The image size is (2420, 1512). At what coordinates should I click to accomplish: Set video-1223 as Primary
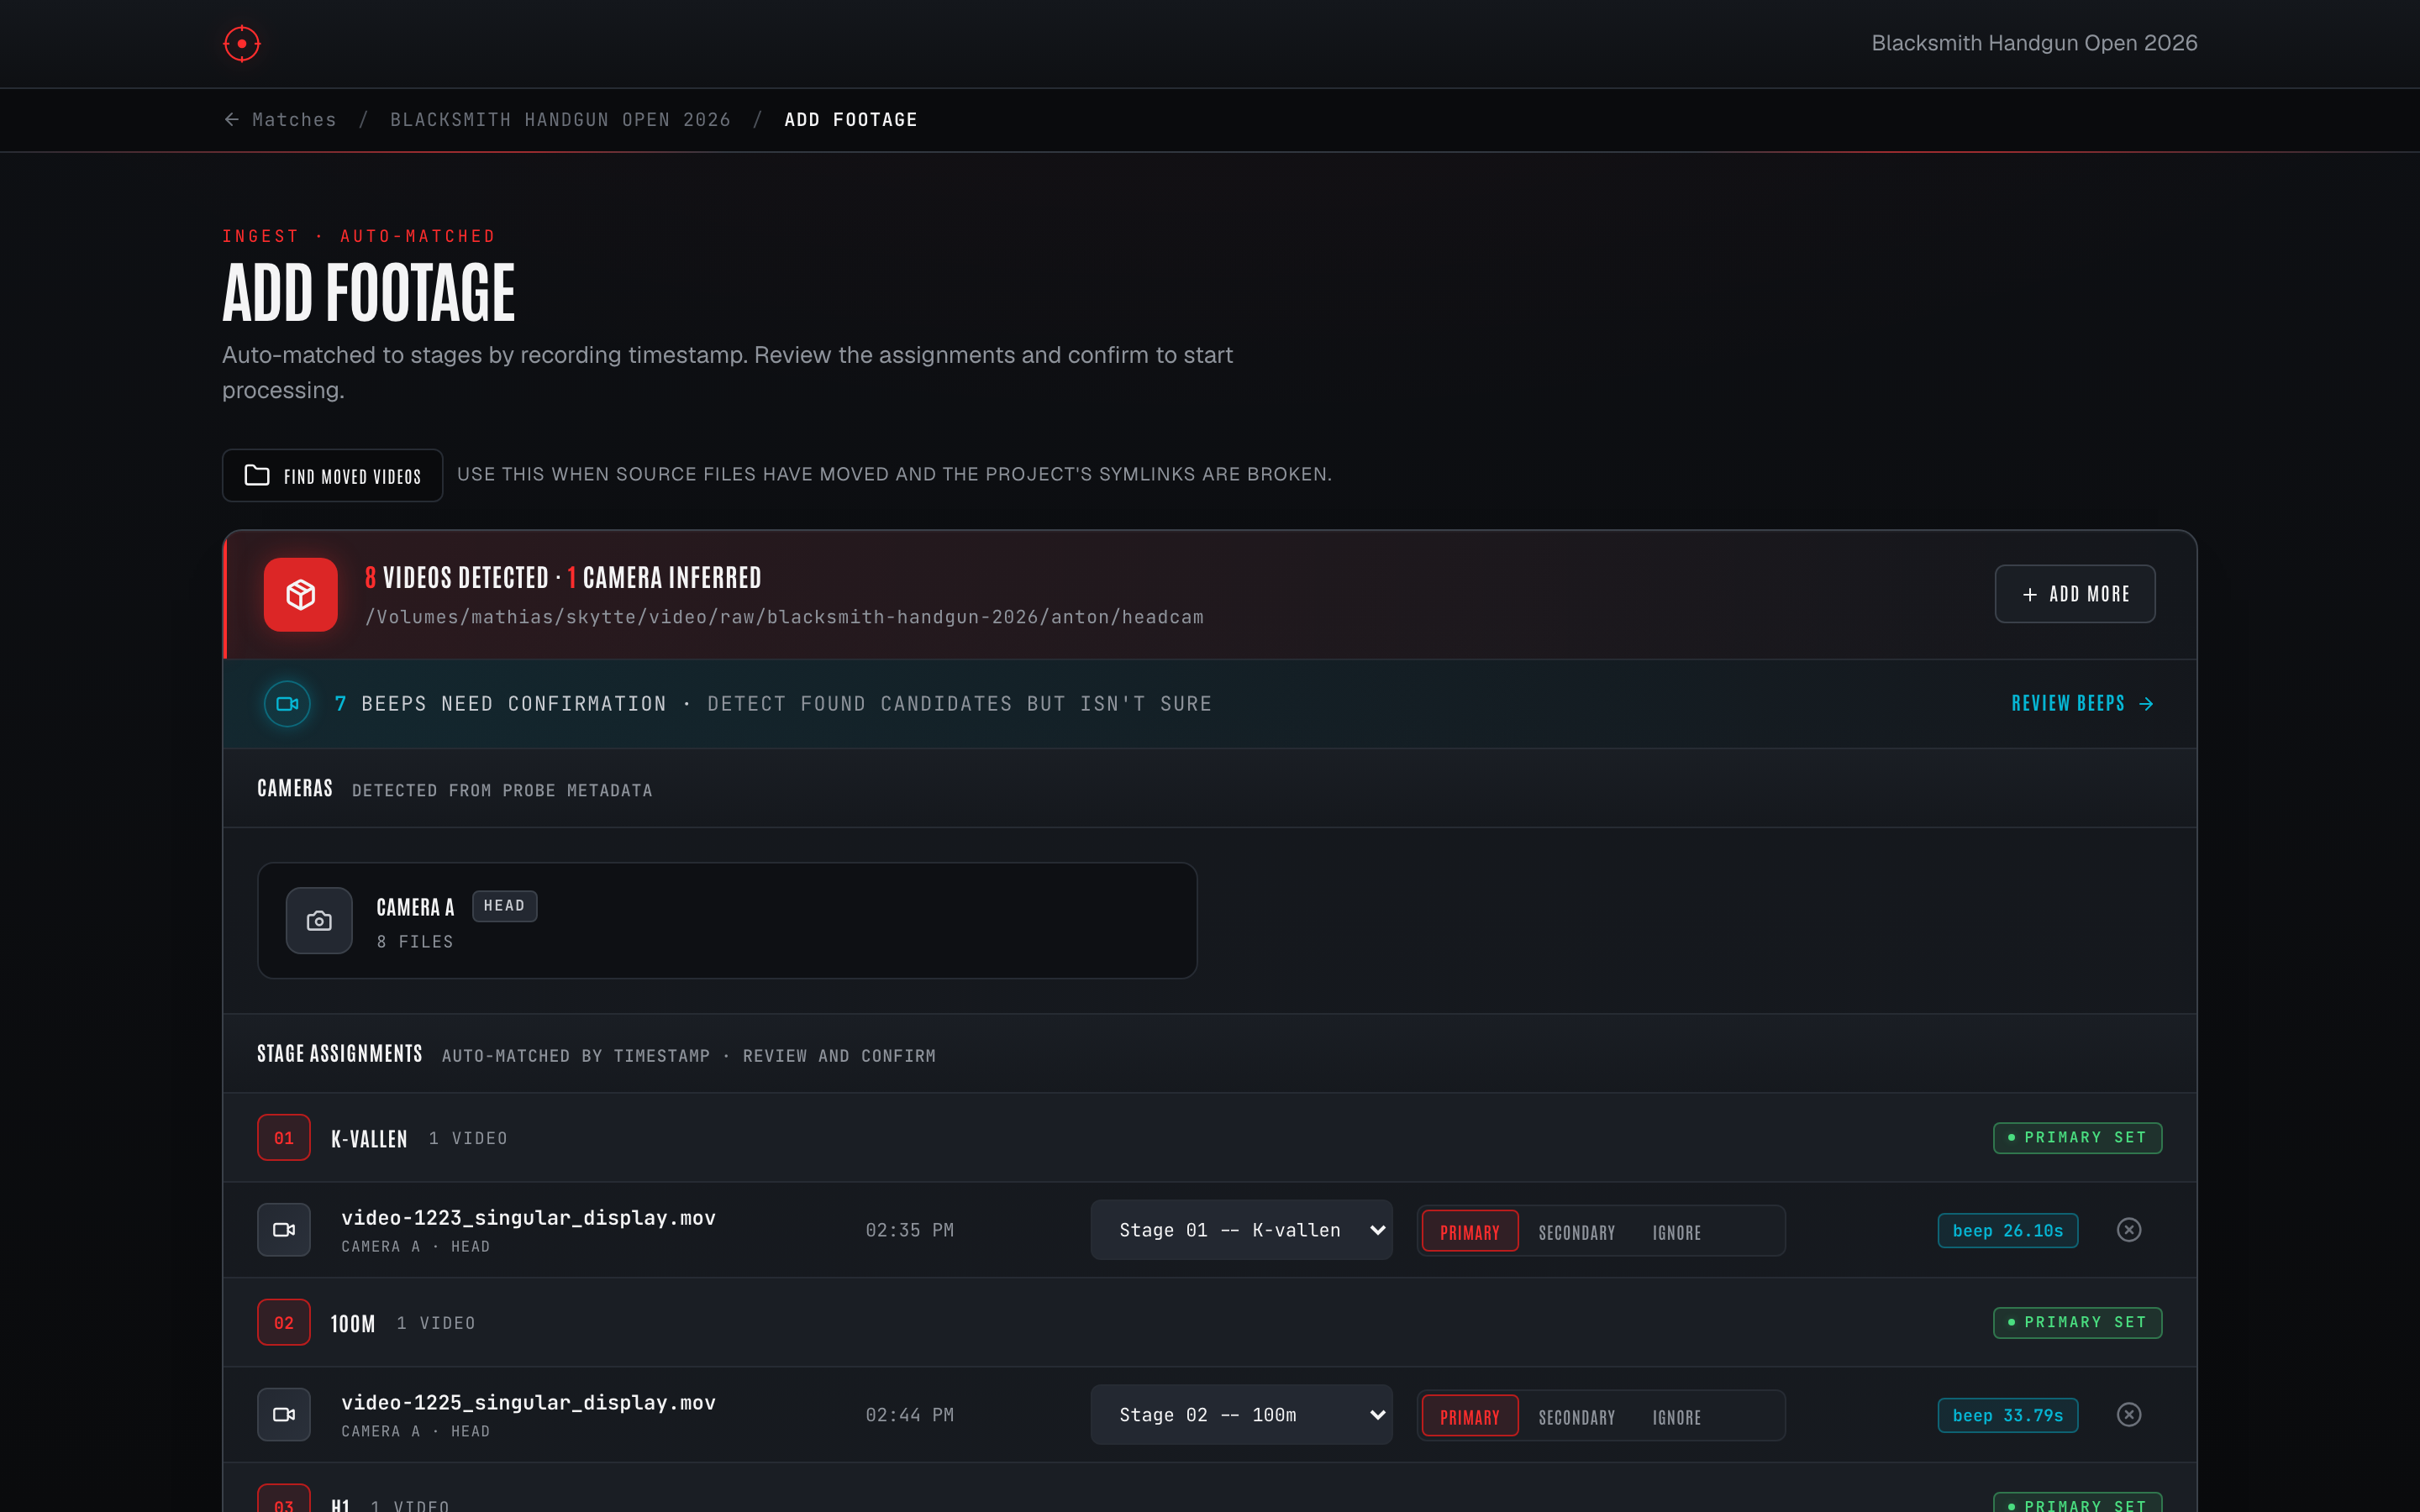tap(1469, 1231)
